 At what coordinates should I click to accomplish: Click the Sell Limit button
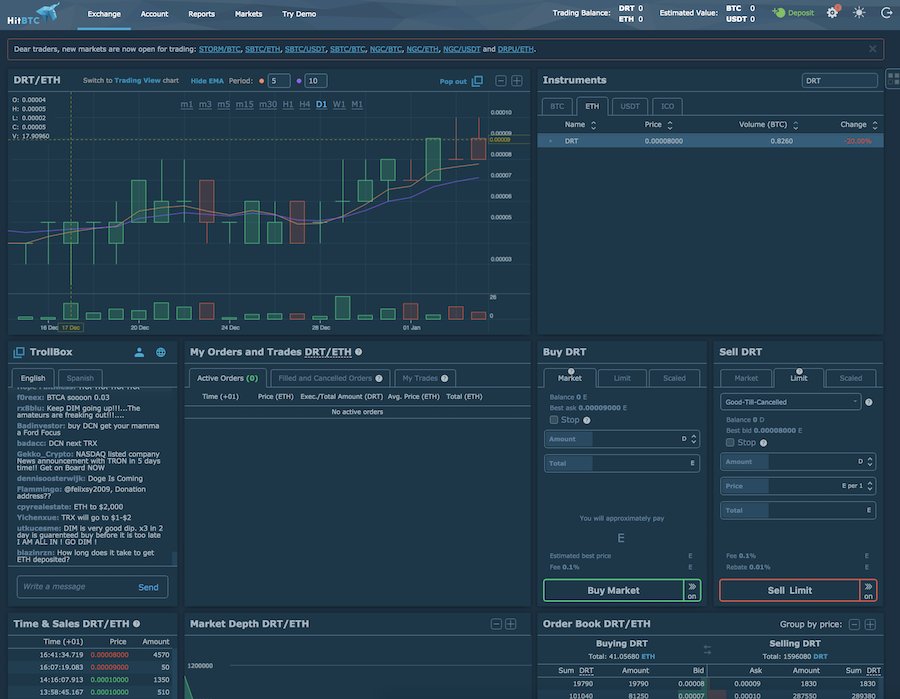(x=790, y=591)
